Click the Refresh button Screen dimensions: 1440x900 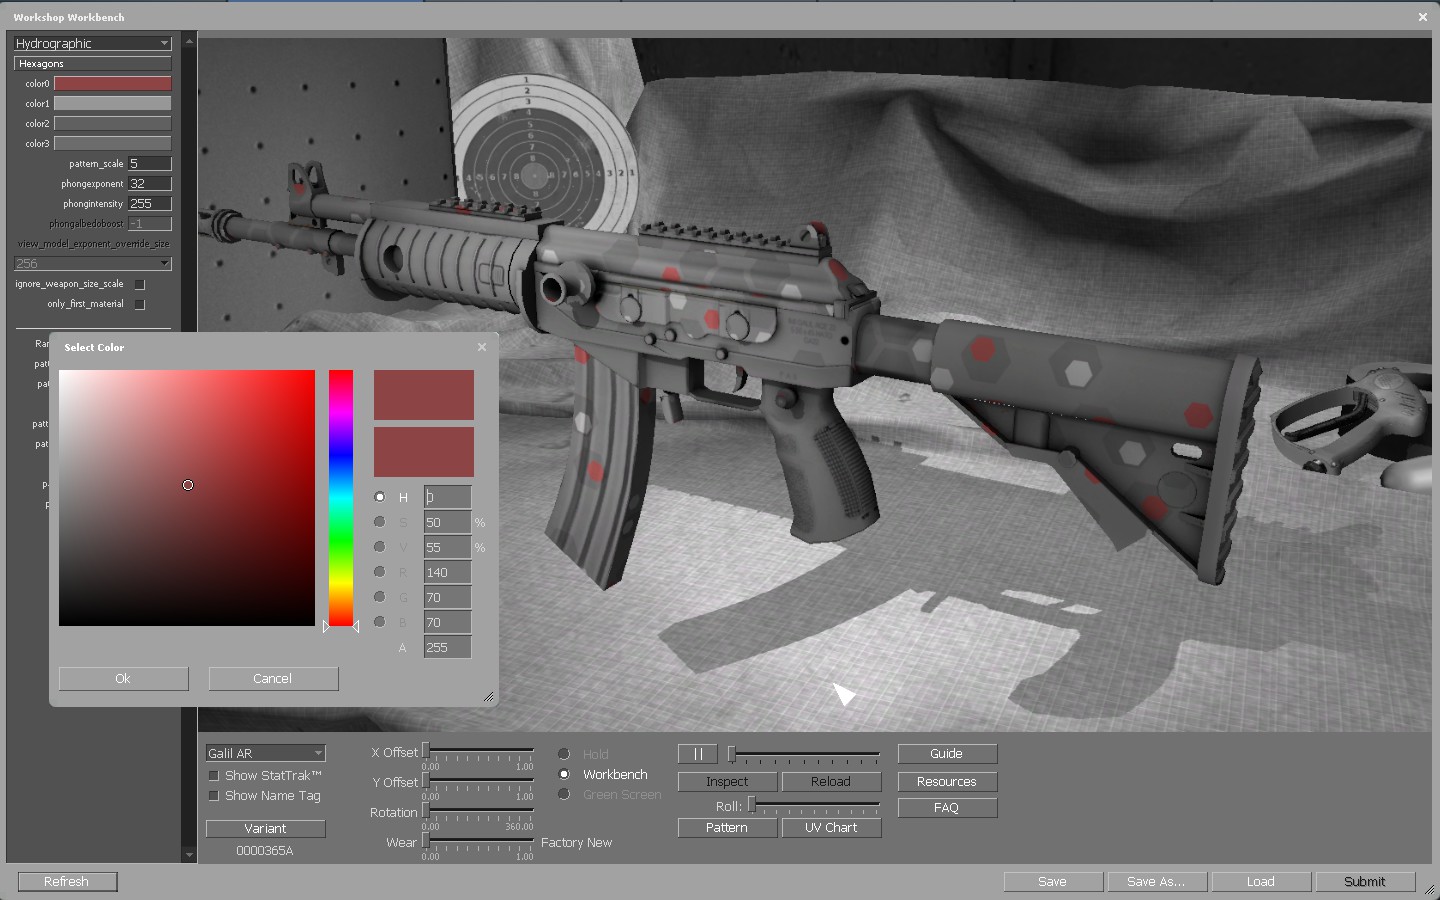[x=67, y=881]
